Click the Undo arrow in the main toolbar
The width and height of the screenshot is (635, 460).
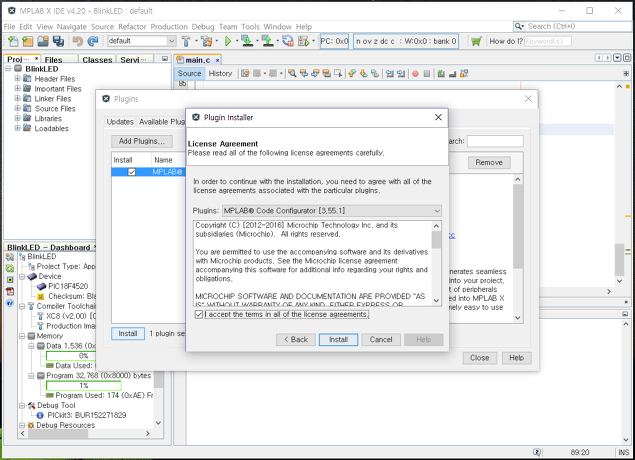(78, 41)
